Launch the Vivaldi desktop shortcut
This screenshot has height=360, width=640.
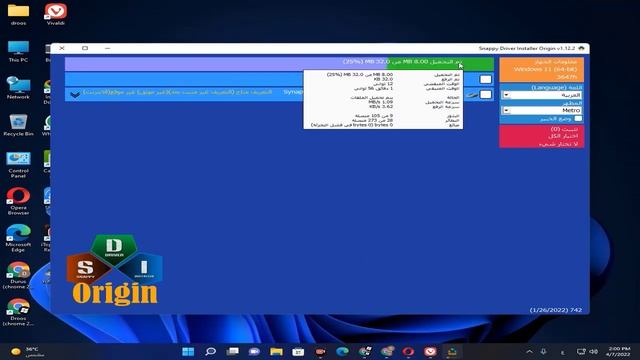56,14
